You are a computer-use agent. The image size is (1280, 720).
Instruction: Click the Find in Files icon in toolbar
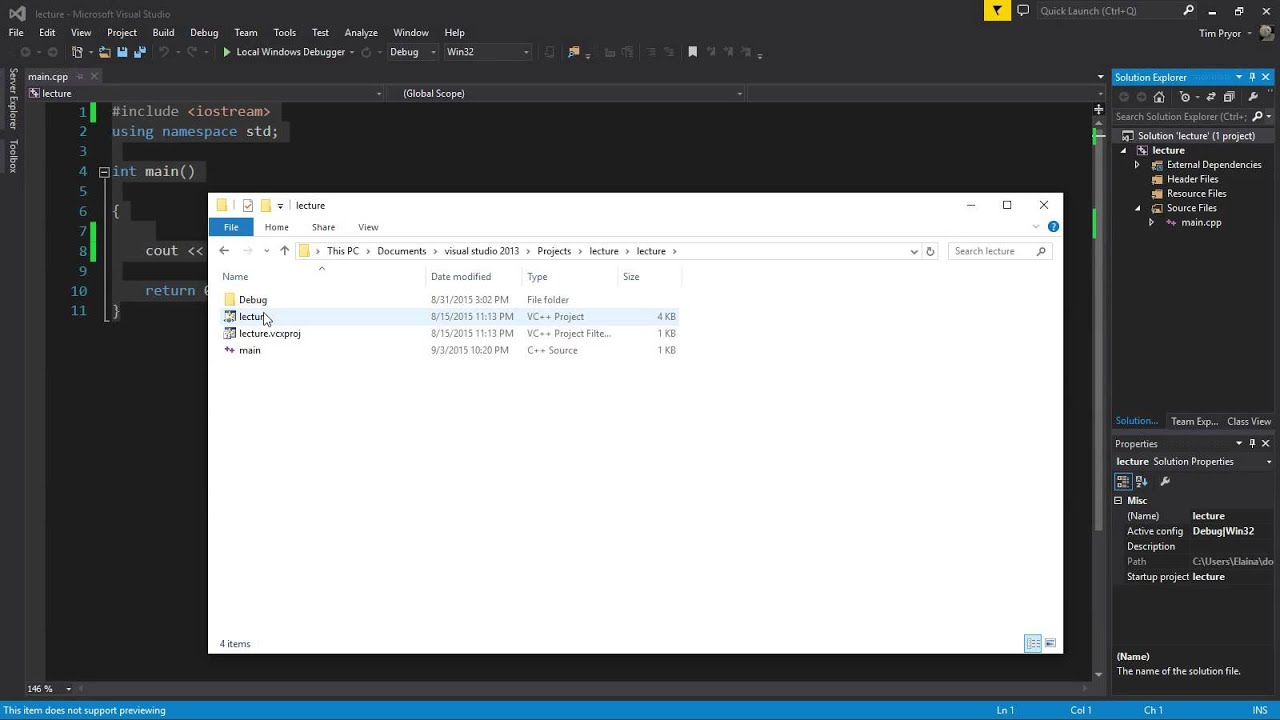(x=573, y=52)
